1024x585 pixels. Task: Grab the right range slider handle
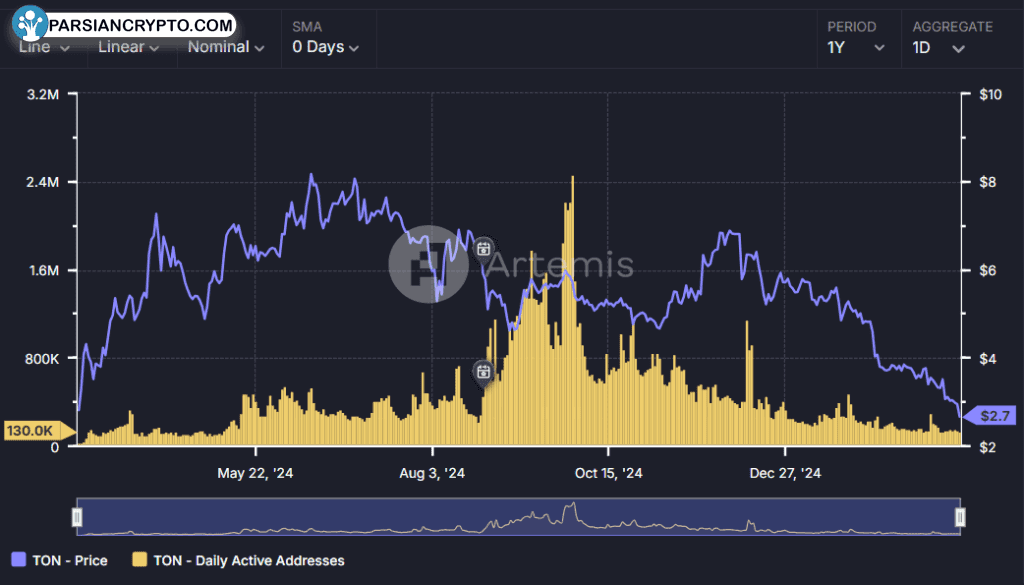(960, 517)
